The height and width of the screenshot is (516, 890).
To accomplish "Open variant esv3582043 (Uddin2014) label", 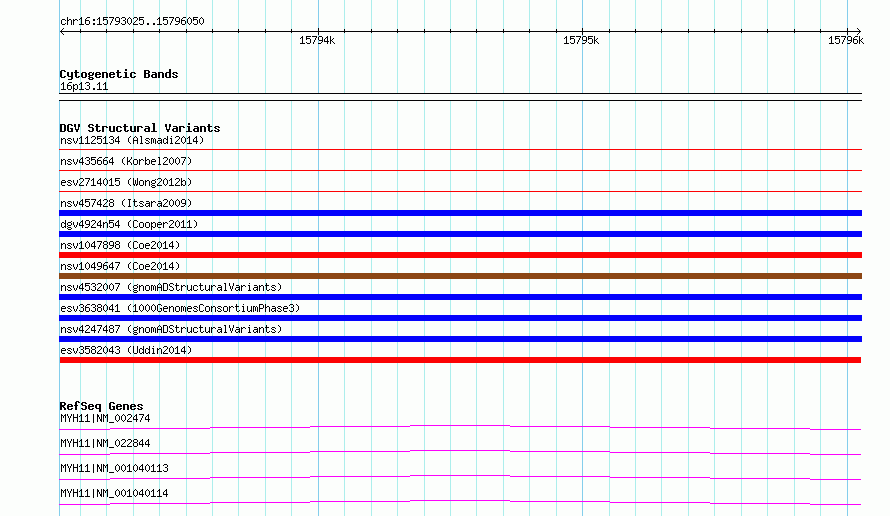I will pyautogui.click(x=126, y=350).
